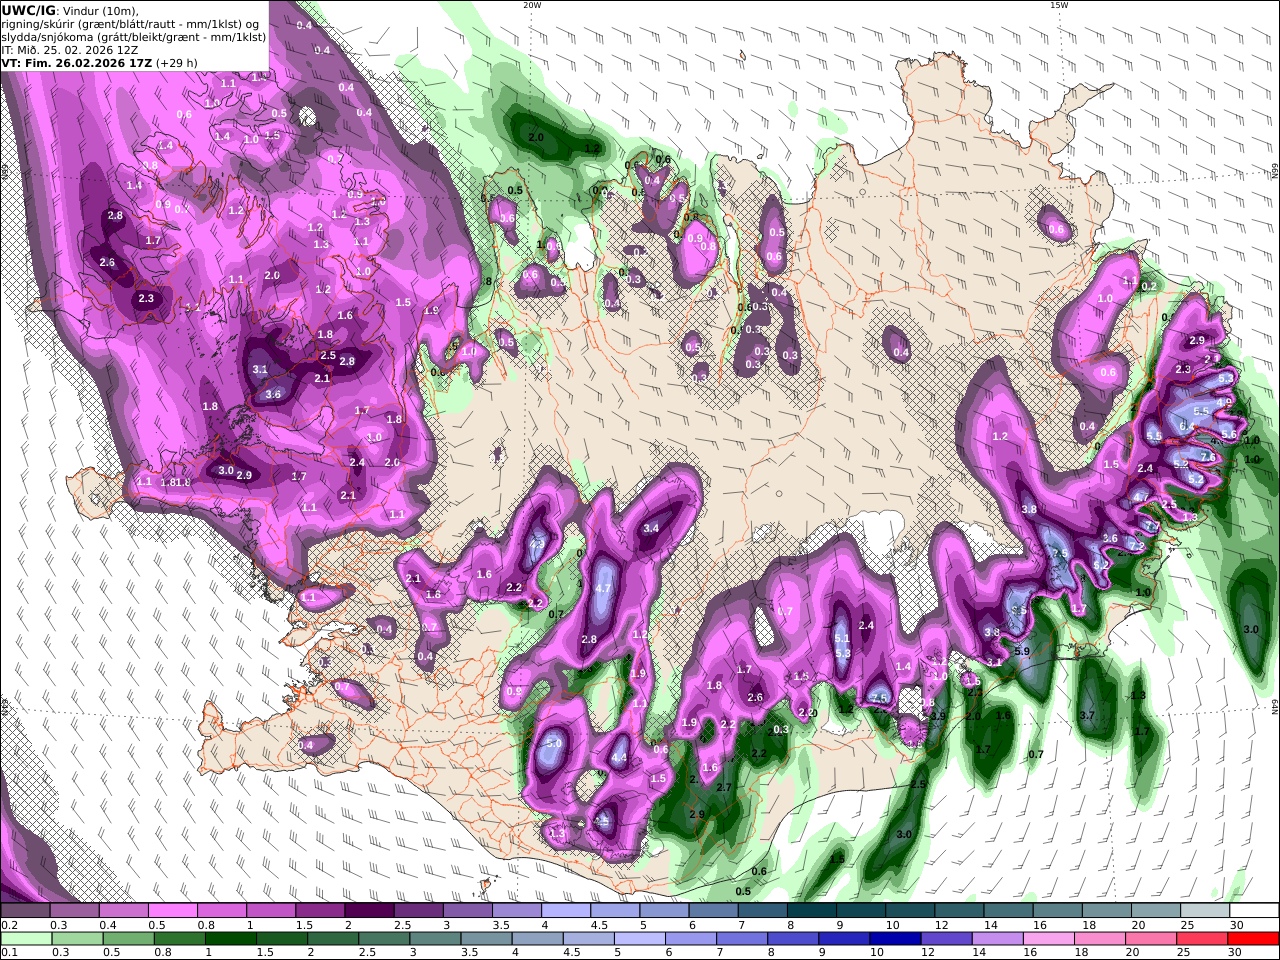The width and height of the screenshot is (1280, 960).
Task: Pick the violet lower-scale swatch between 12 and 14
Action: point(946,938)
